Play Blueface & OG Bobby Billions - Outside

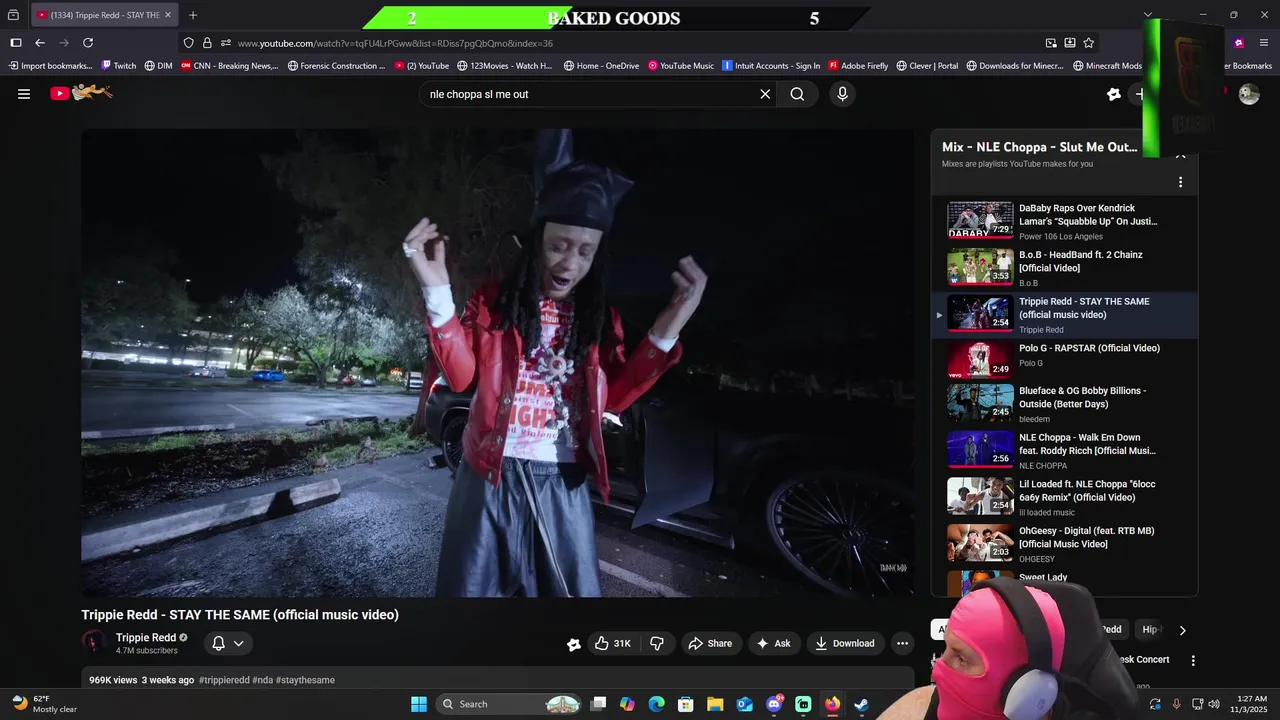point(1064,404)
